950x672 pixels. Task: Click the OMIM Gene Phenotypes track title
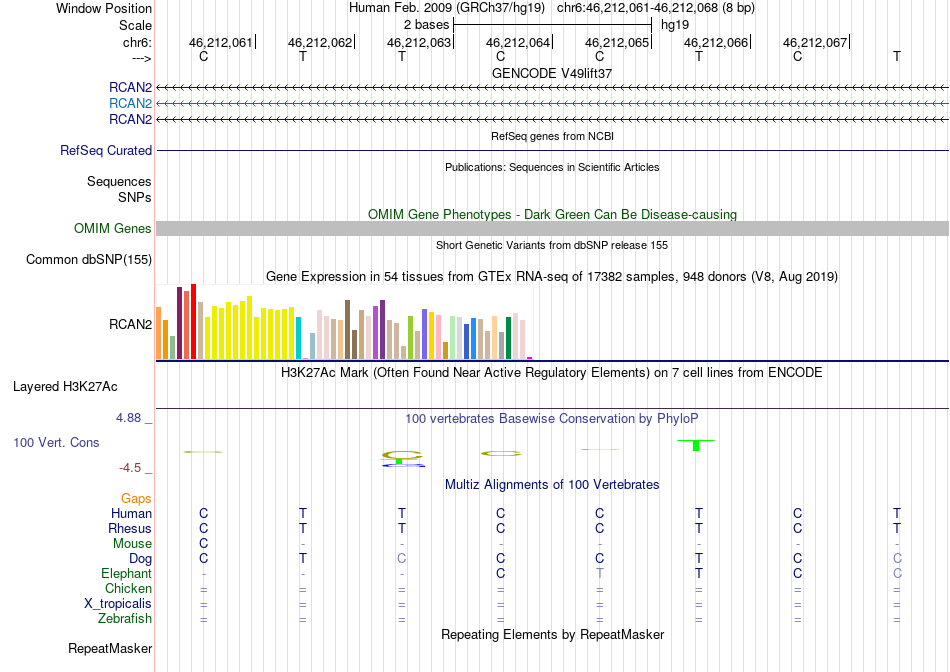553,215
